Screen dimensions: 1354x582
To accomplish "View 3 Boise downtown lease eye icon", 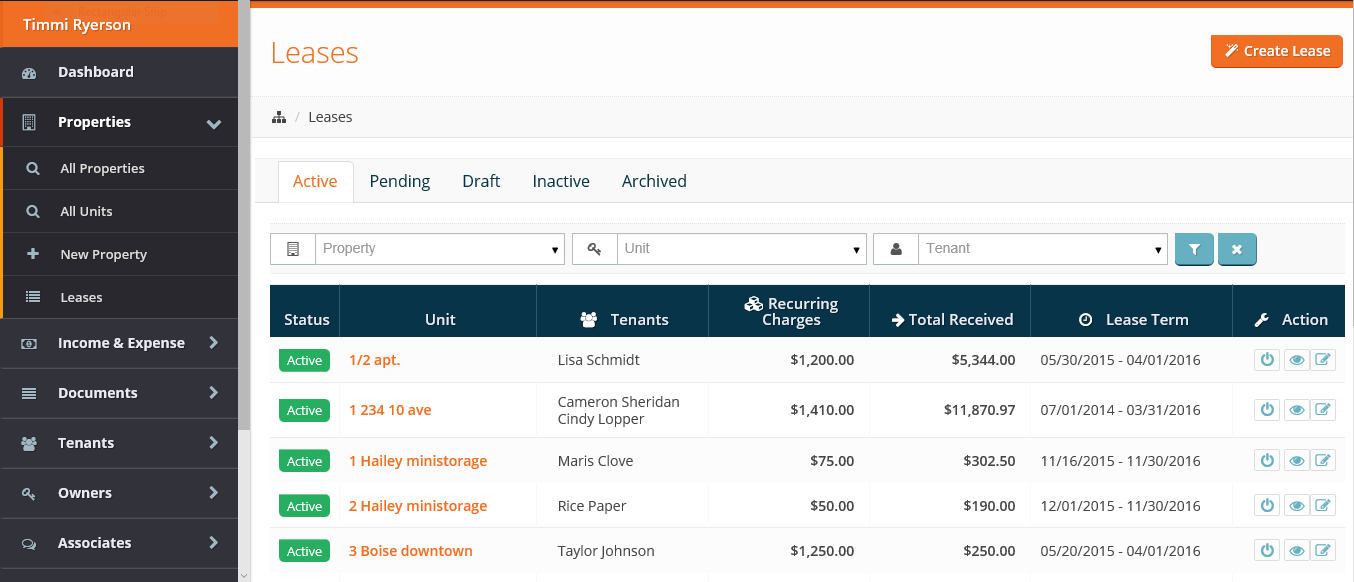I will coord(1296,551).
